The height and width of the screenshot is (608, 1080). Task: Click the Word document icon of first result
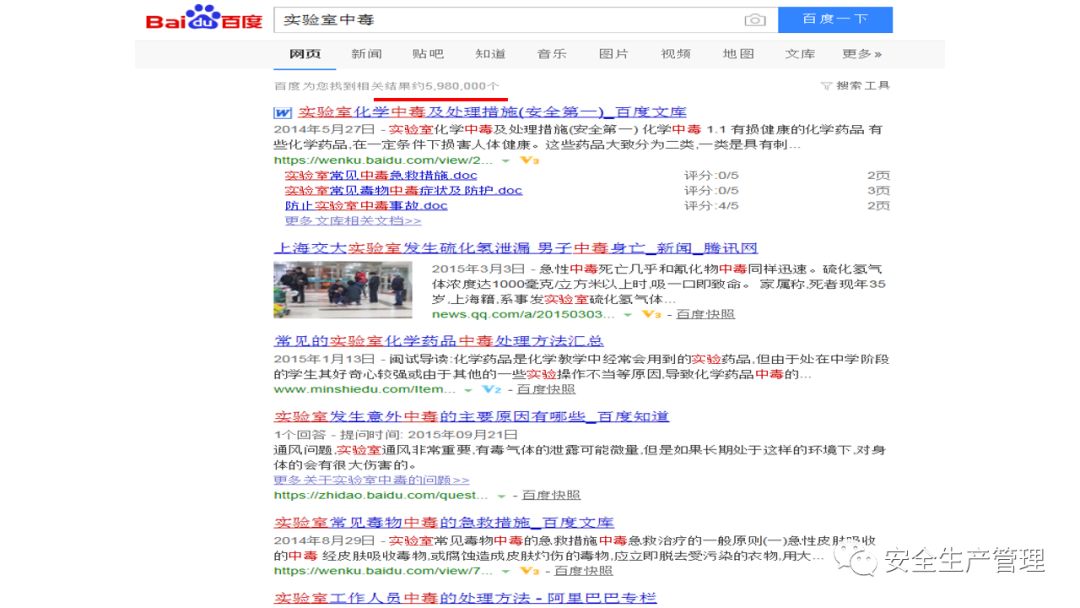point(282,112)
